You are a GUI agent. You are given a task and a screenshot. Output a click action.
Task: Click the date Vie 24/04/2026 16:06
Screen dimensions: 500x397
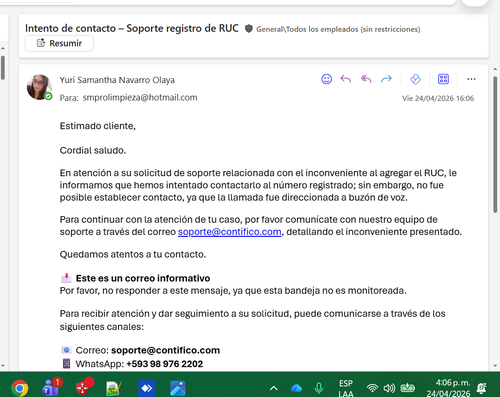438,98
